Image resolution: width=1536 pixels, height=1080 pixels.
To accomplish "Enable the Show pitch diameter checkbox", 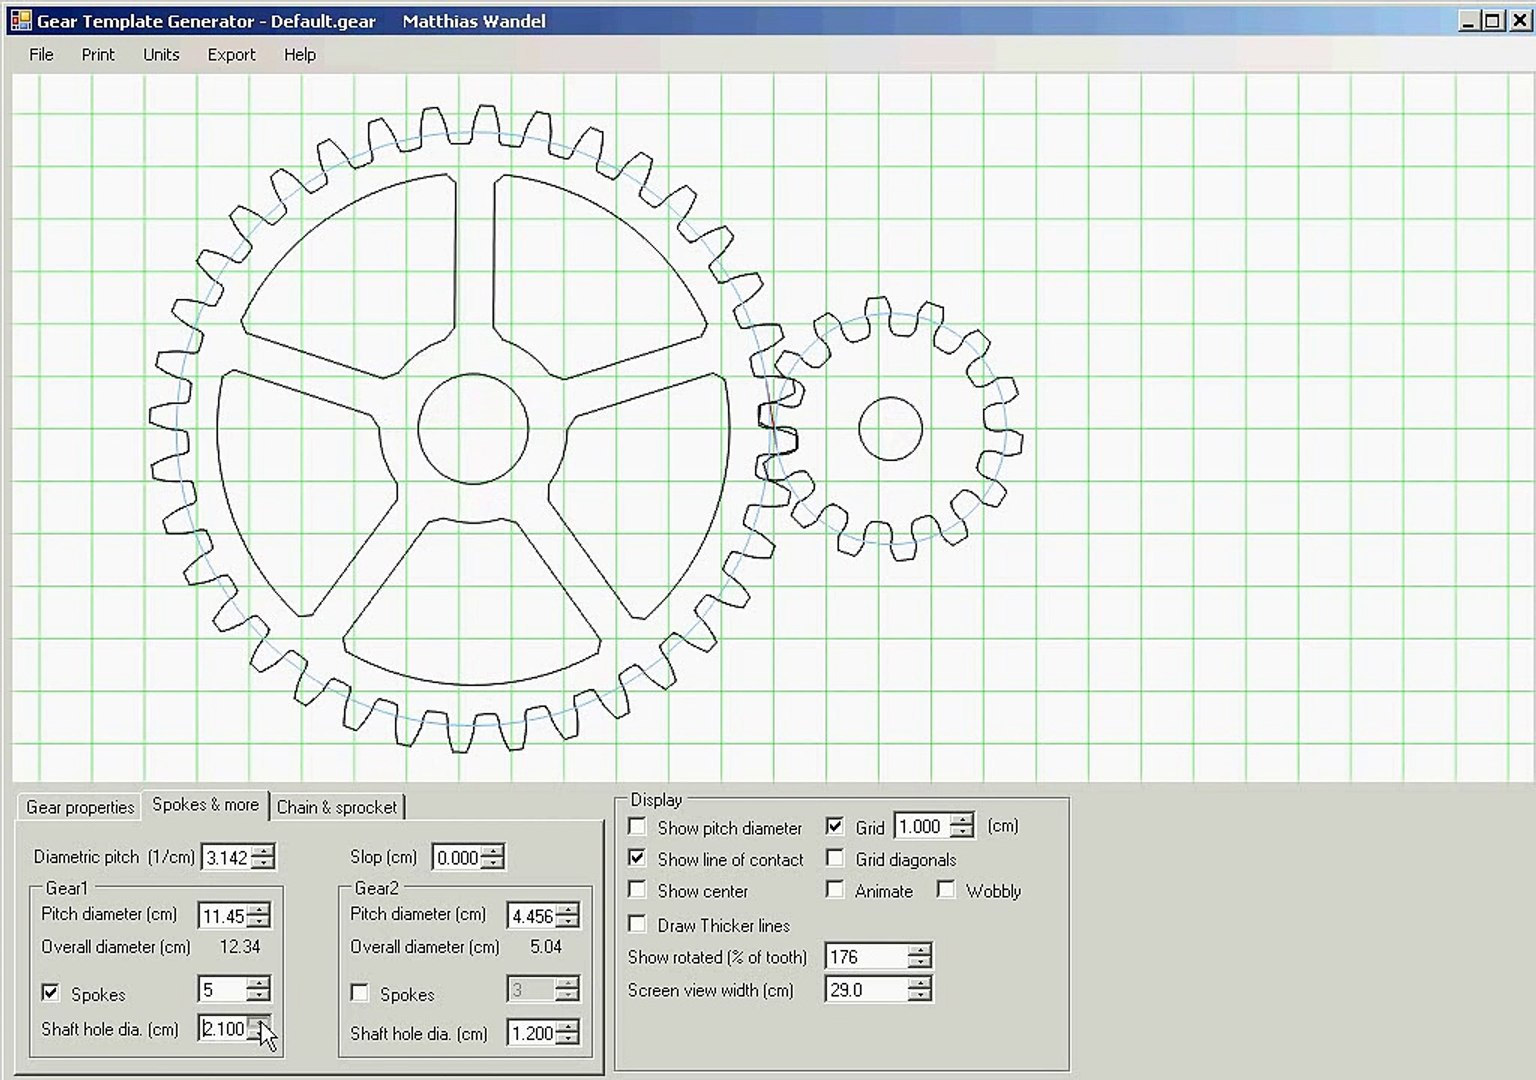I will pyautogui.click(x=637, y=827).
